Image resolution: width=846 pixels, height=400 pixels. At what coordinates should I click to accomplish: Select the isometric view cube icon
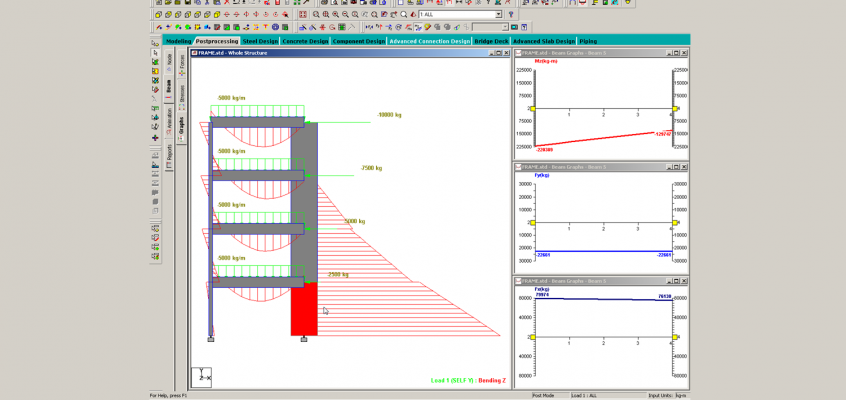[x=217, y=15]
